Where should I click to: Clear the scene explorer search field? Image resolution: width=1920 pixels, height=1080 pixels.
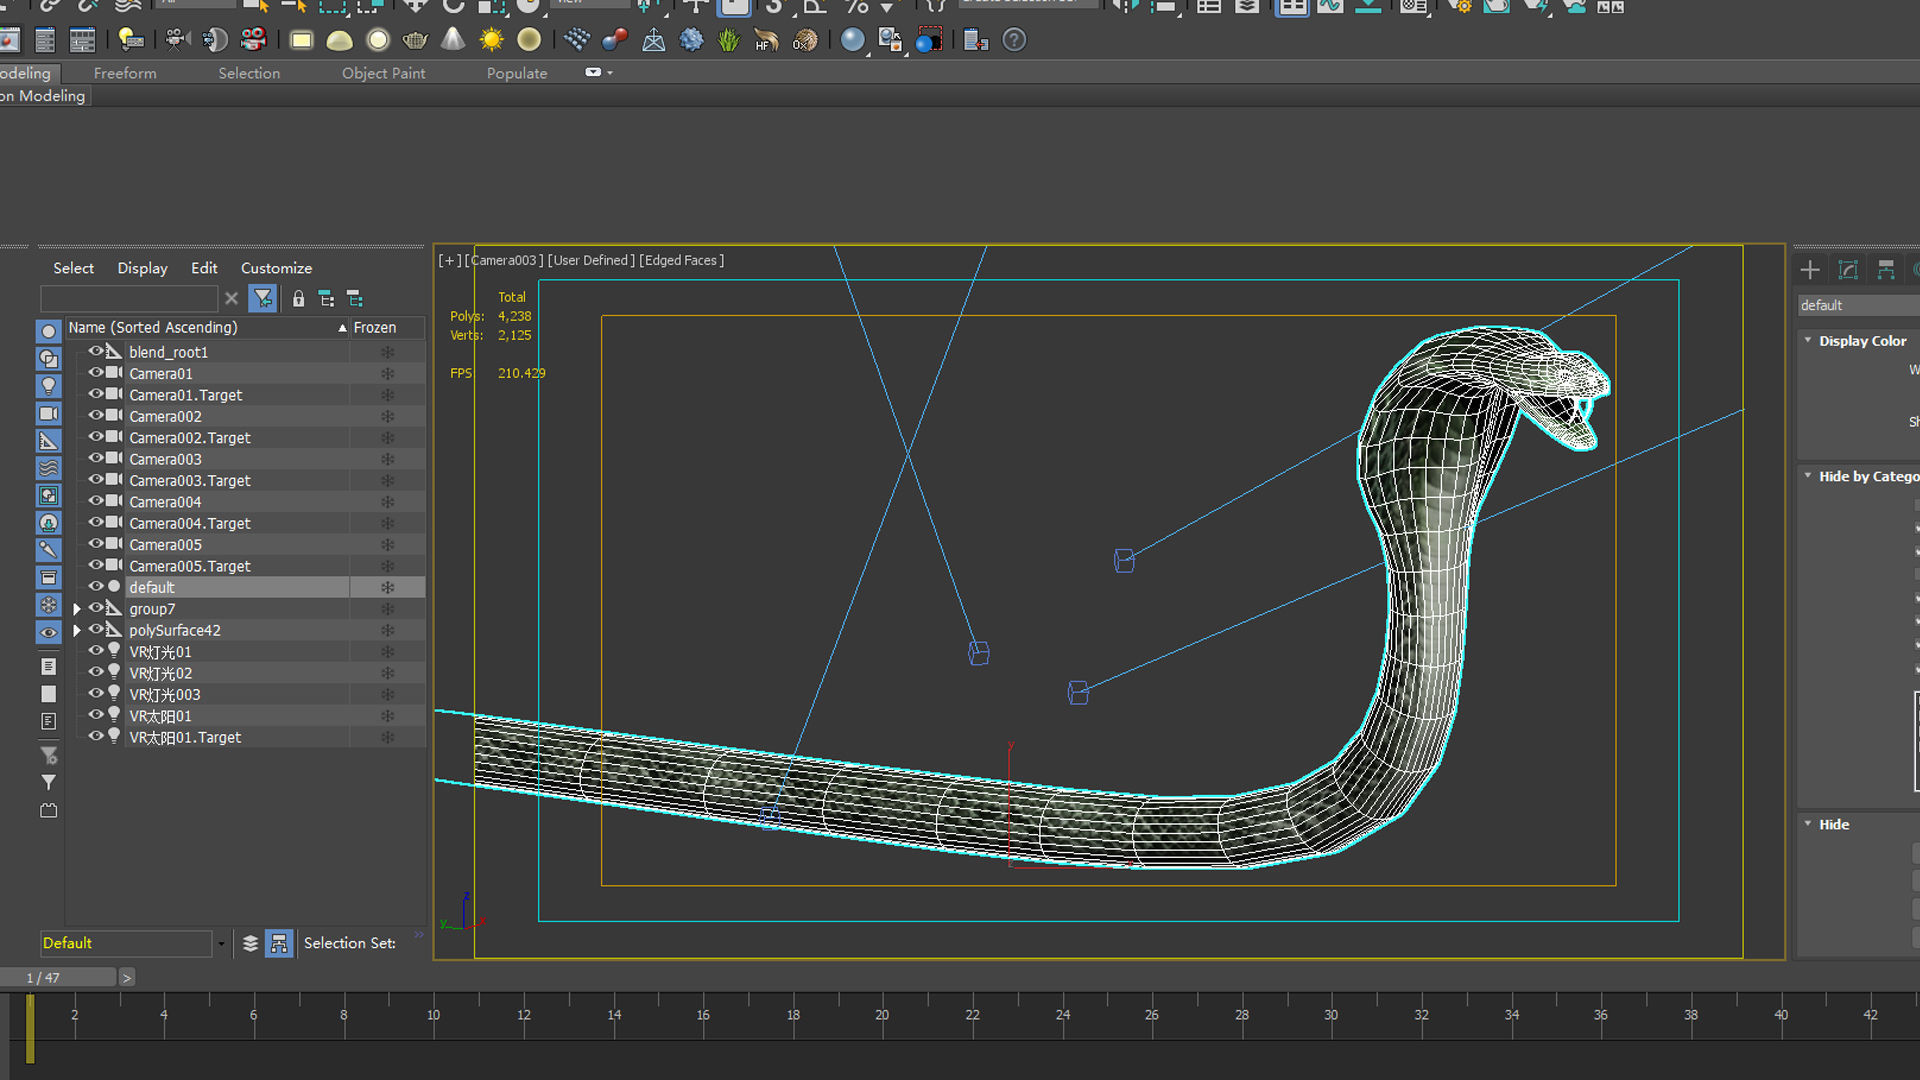click(231, 298)
